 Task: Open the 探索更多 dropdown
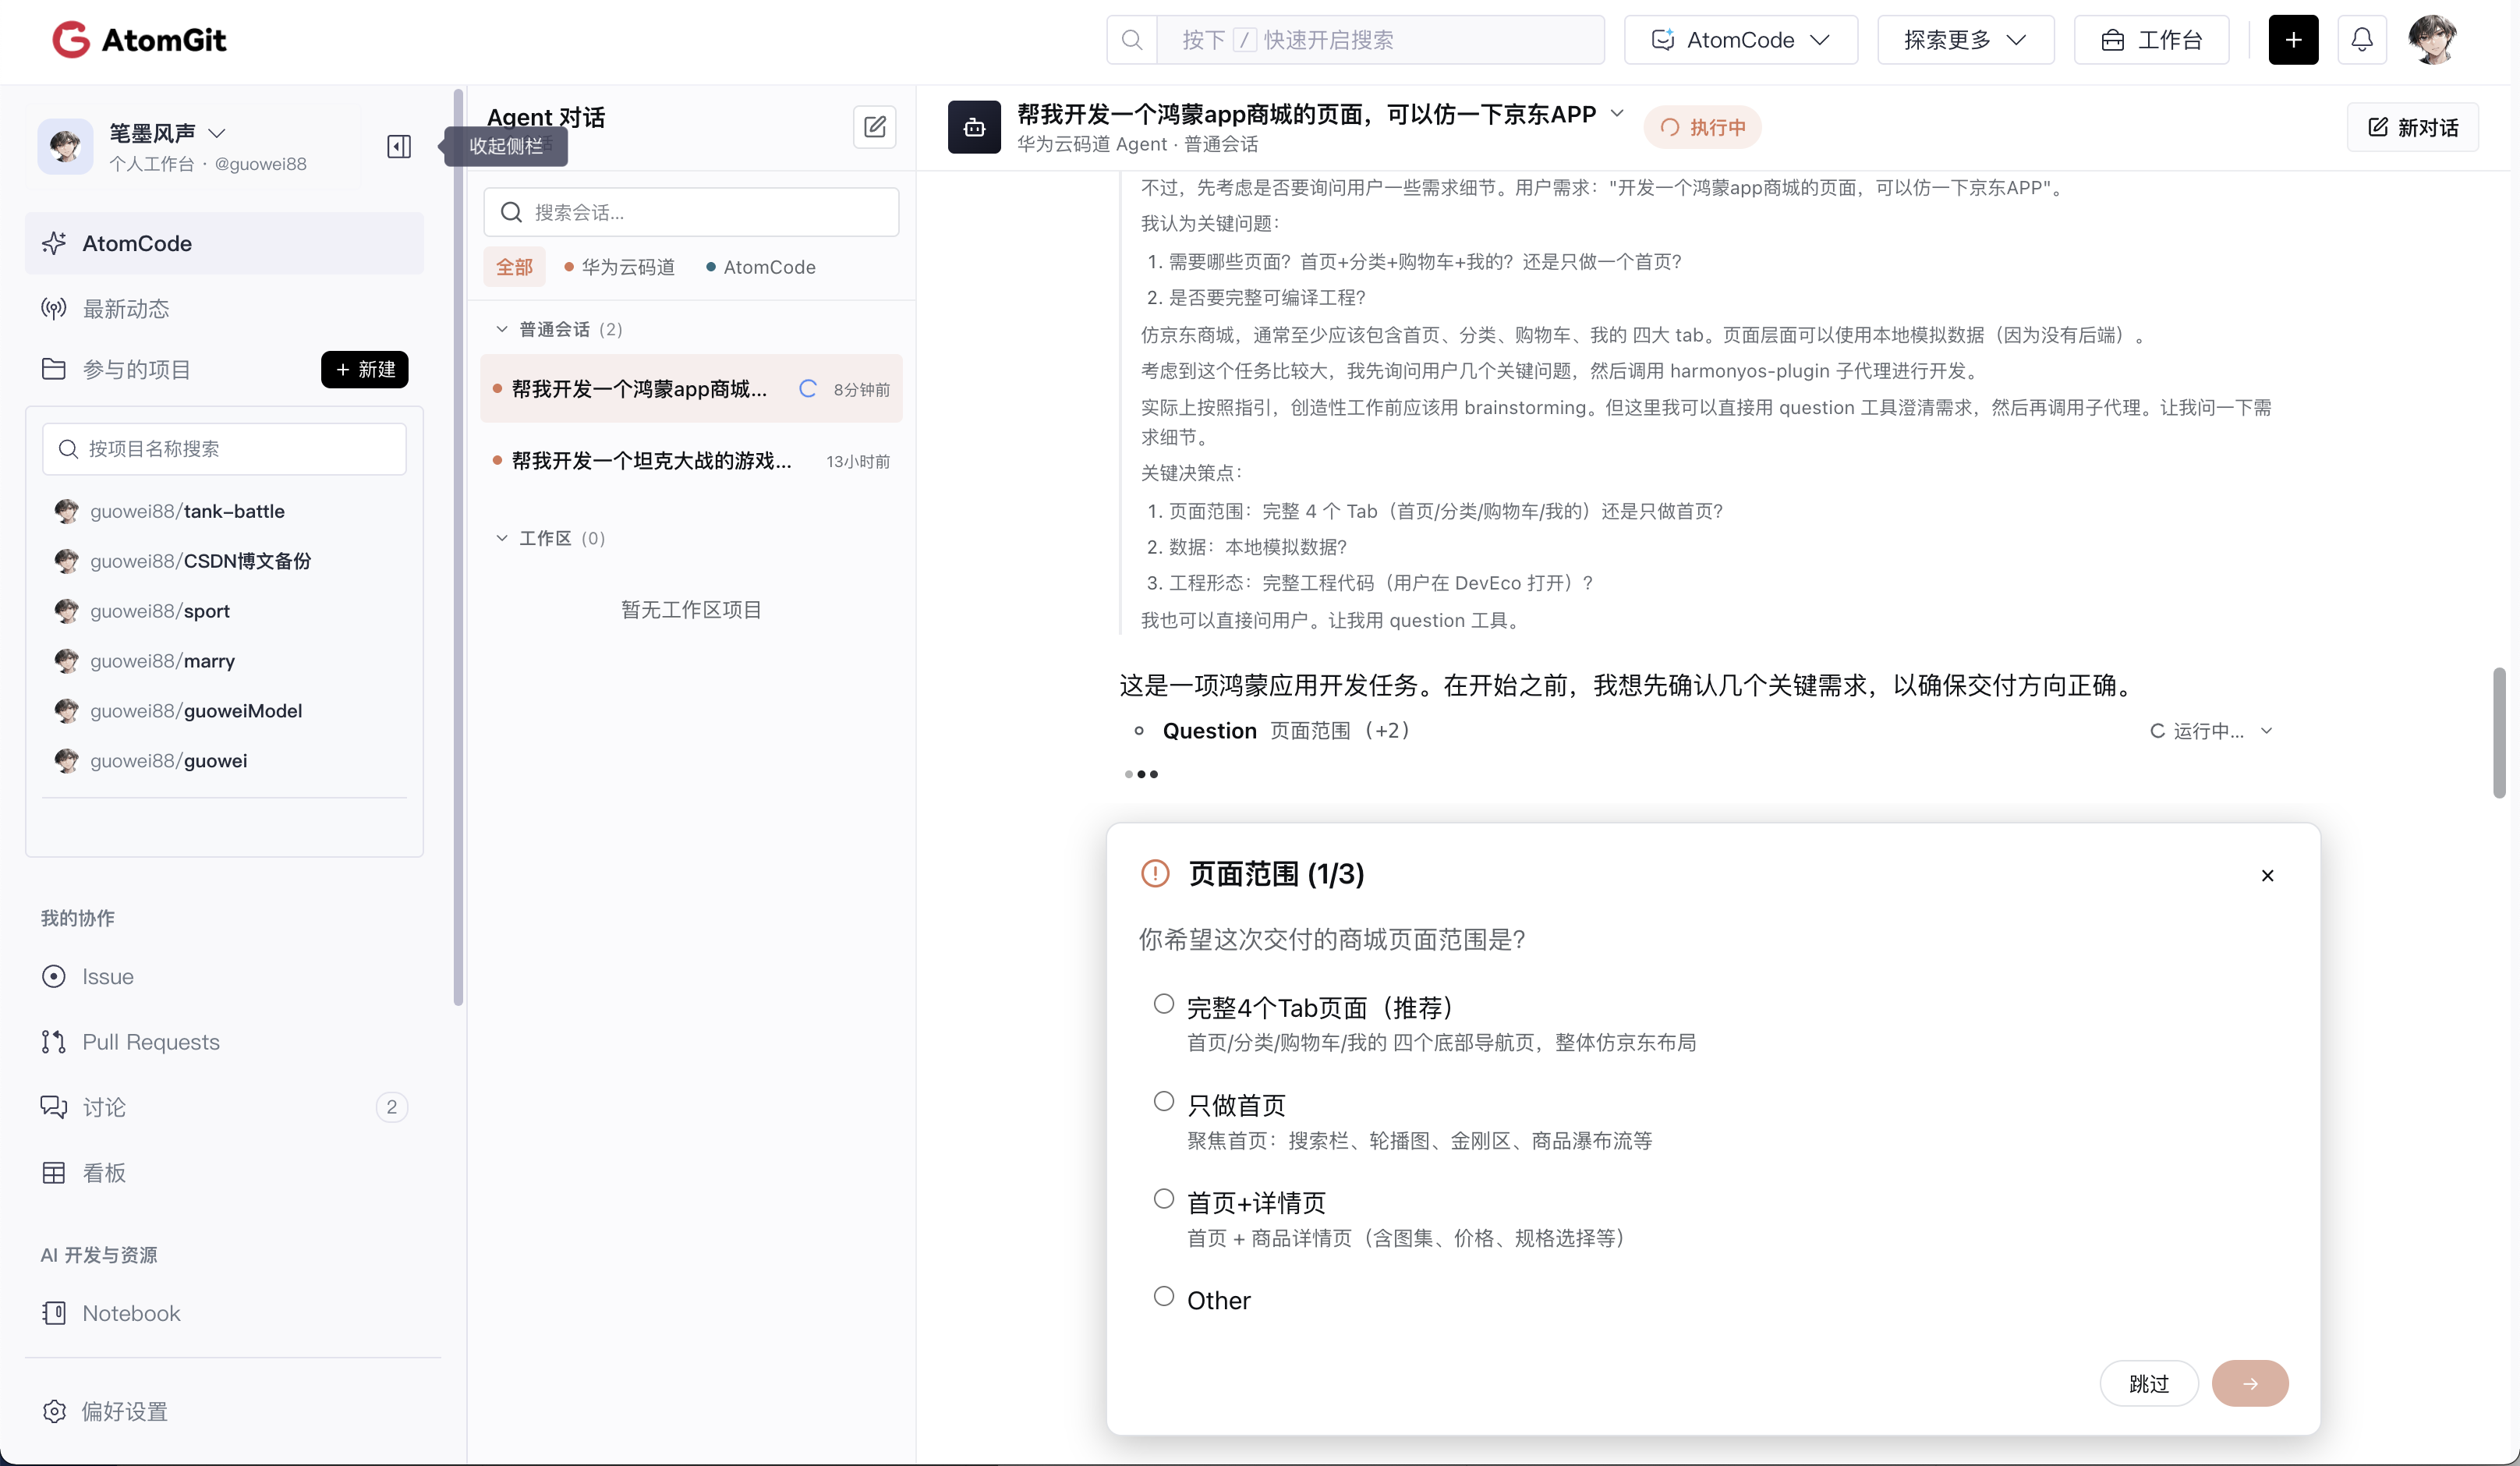1965,40
